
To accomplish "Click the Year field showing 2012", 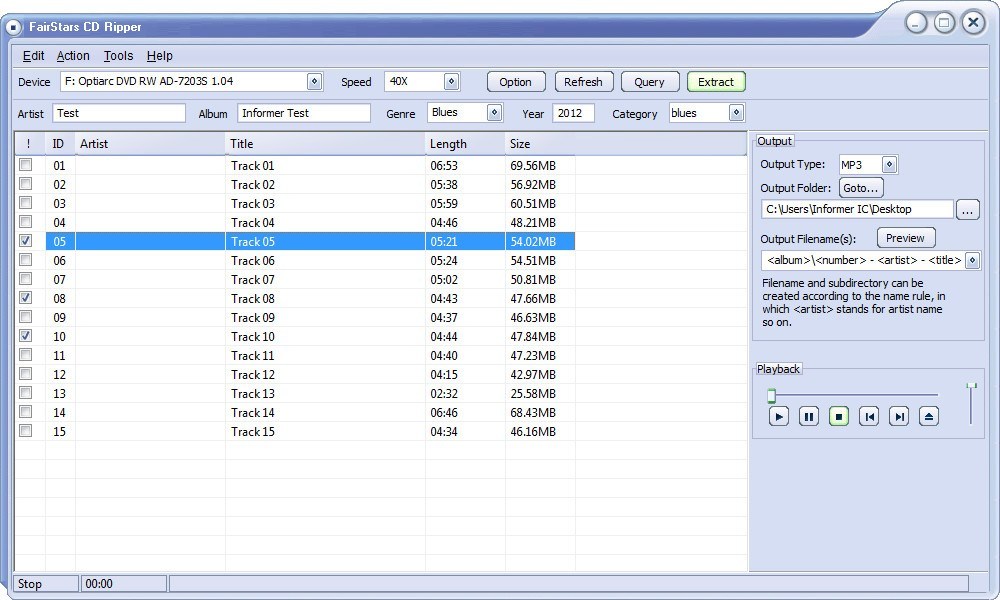I will (x=573, y=113).
